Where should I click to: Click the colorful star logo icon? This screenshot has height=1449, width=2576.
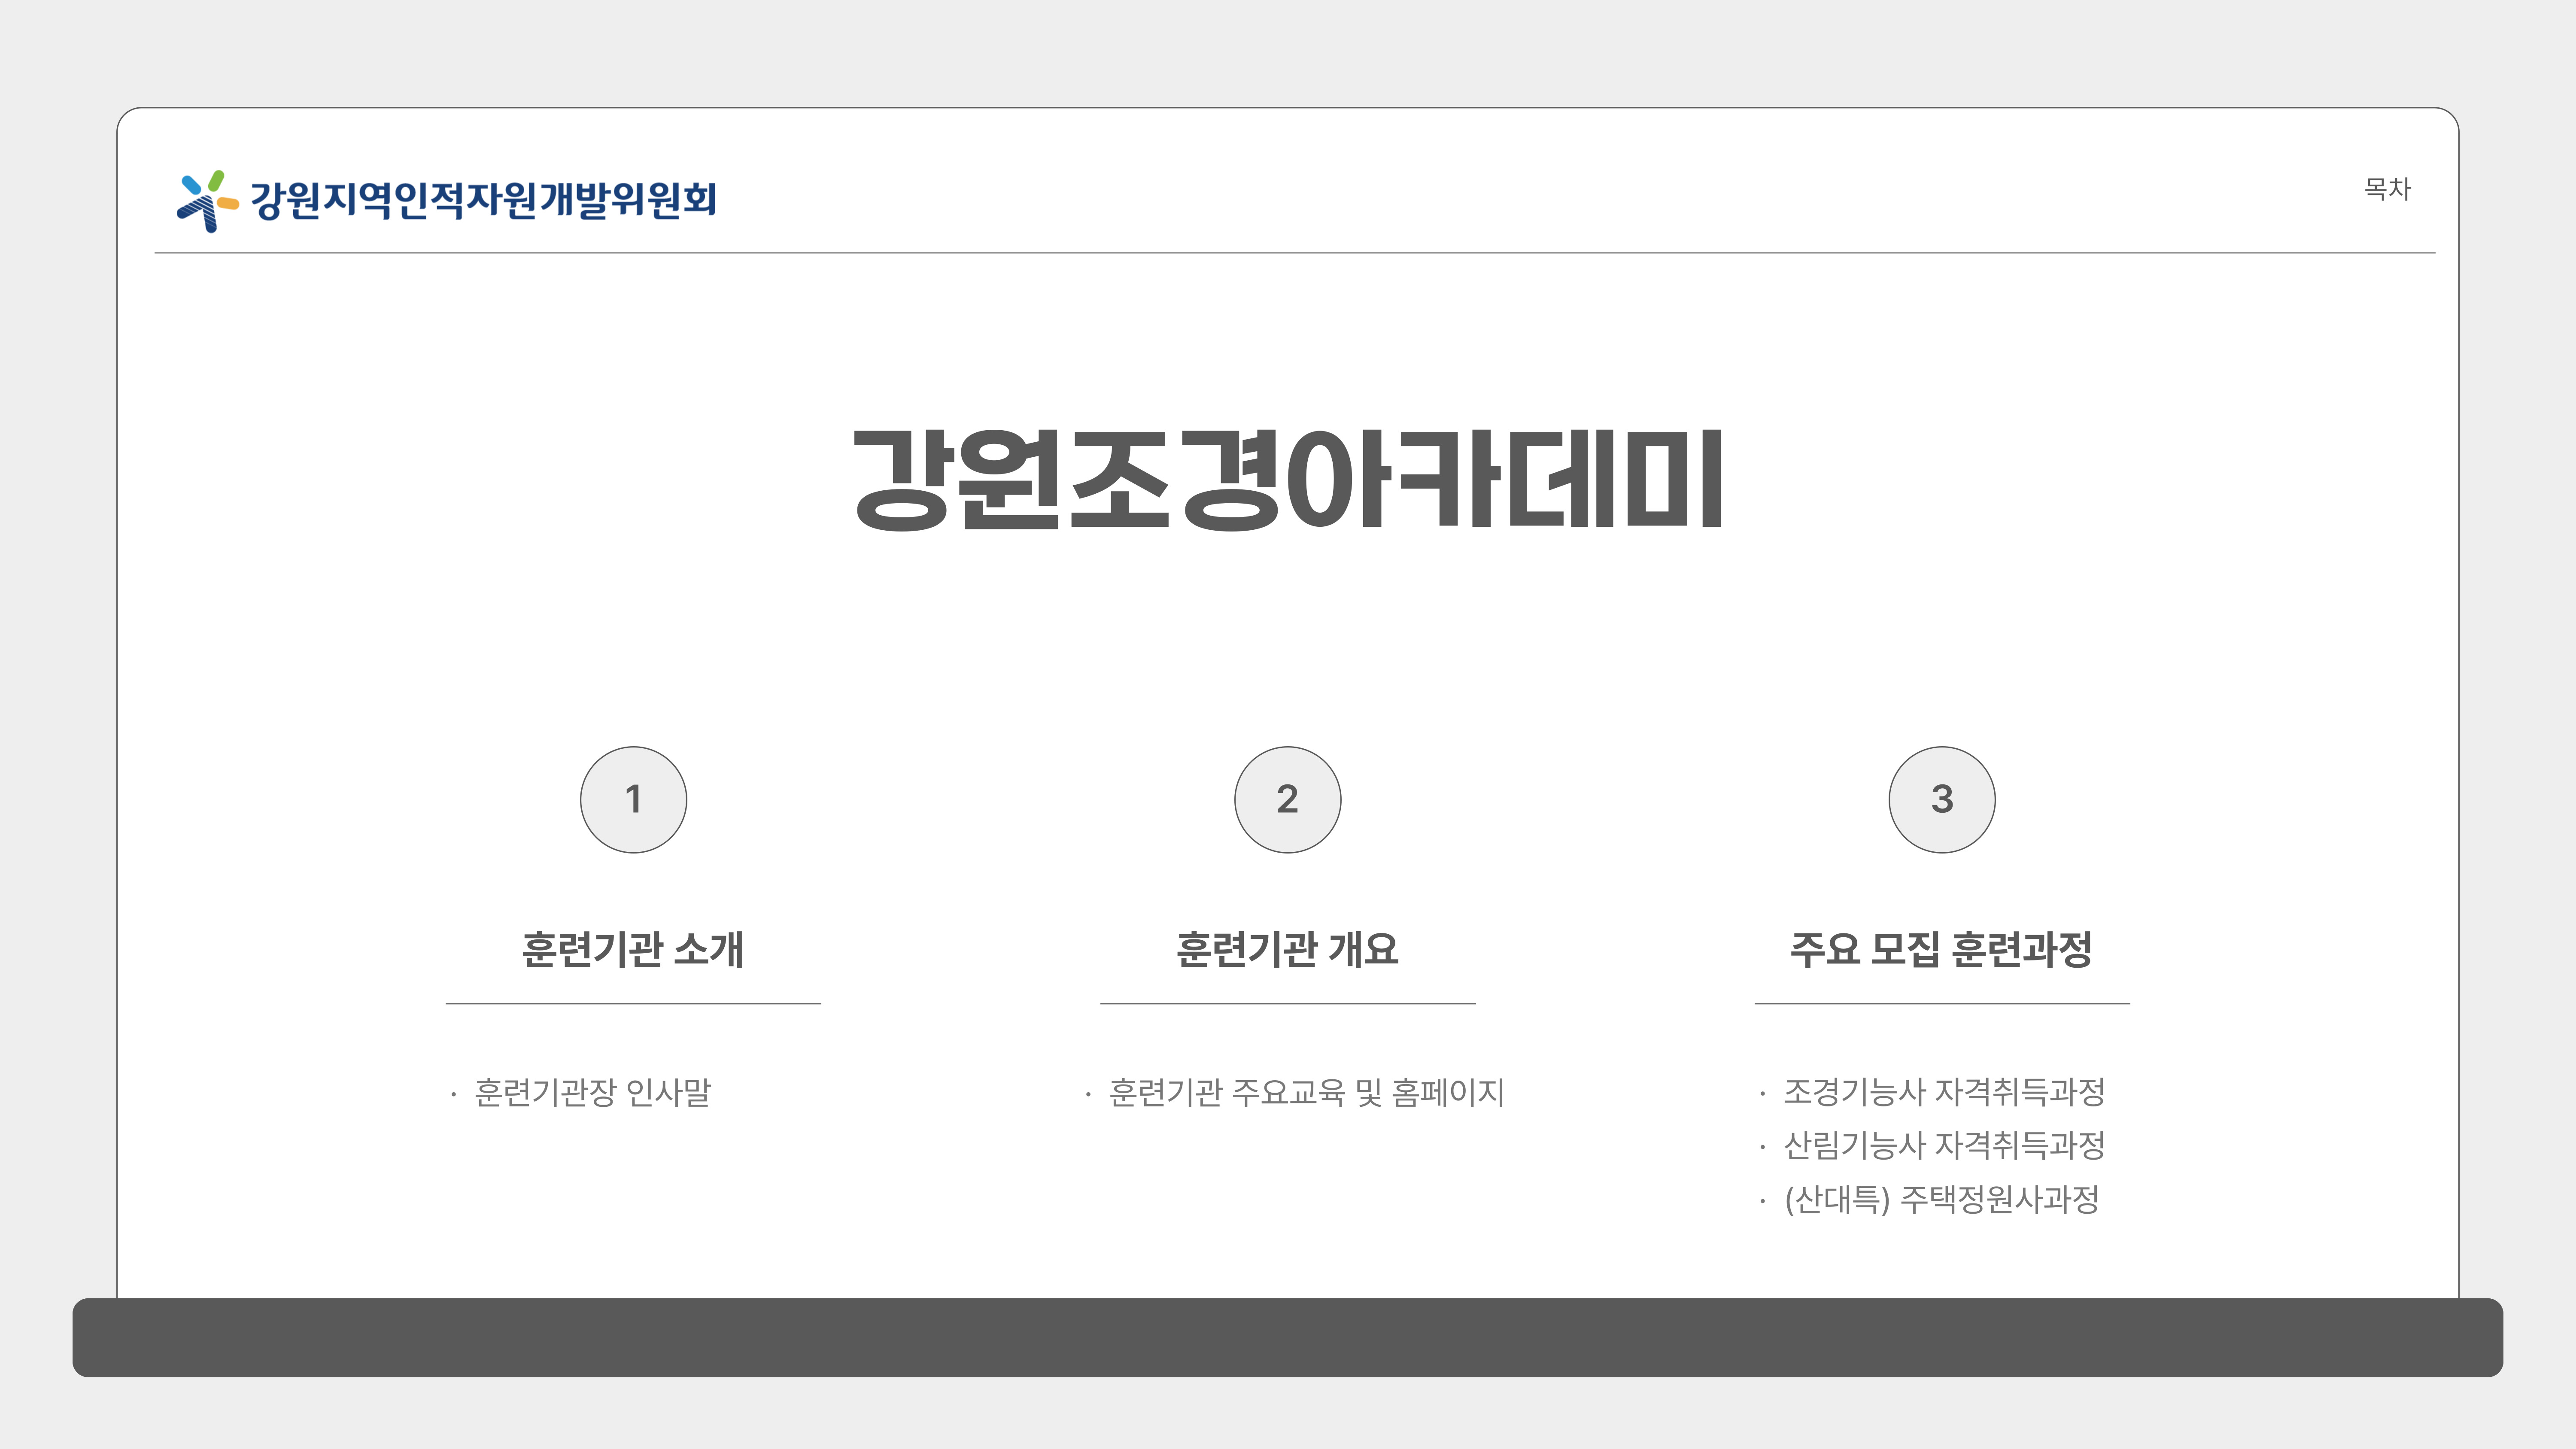(208, 201)
